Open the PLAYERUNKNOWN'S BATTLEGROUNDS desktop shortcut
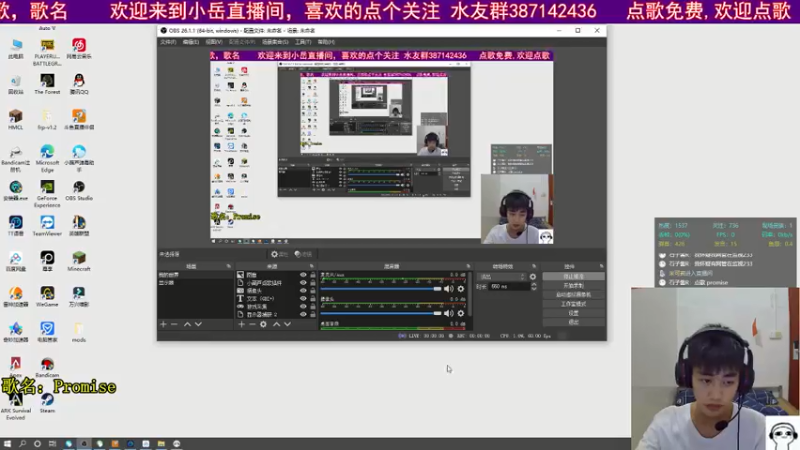 click(x=47, y=53)
